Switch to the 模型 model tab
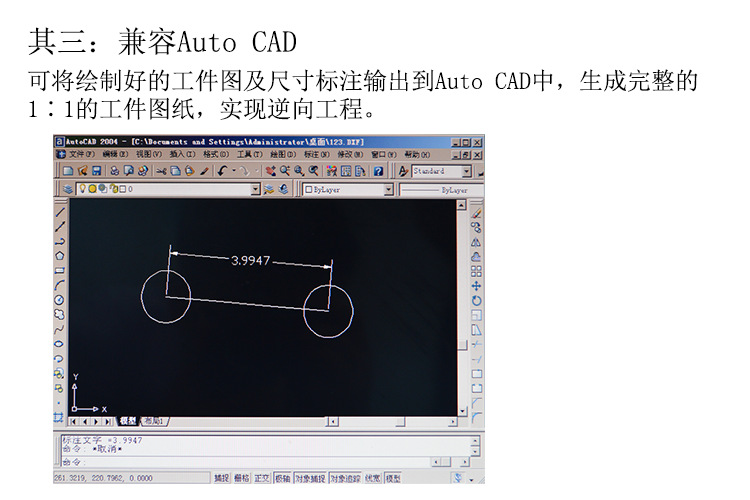Screen dimensions: 750x500 point(128,421)
